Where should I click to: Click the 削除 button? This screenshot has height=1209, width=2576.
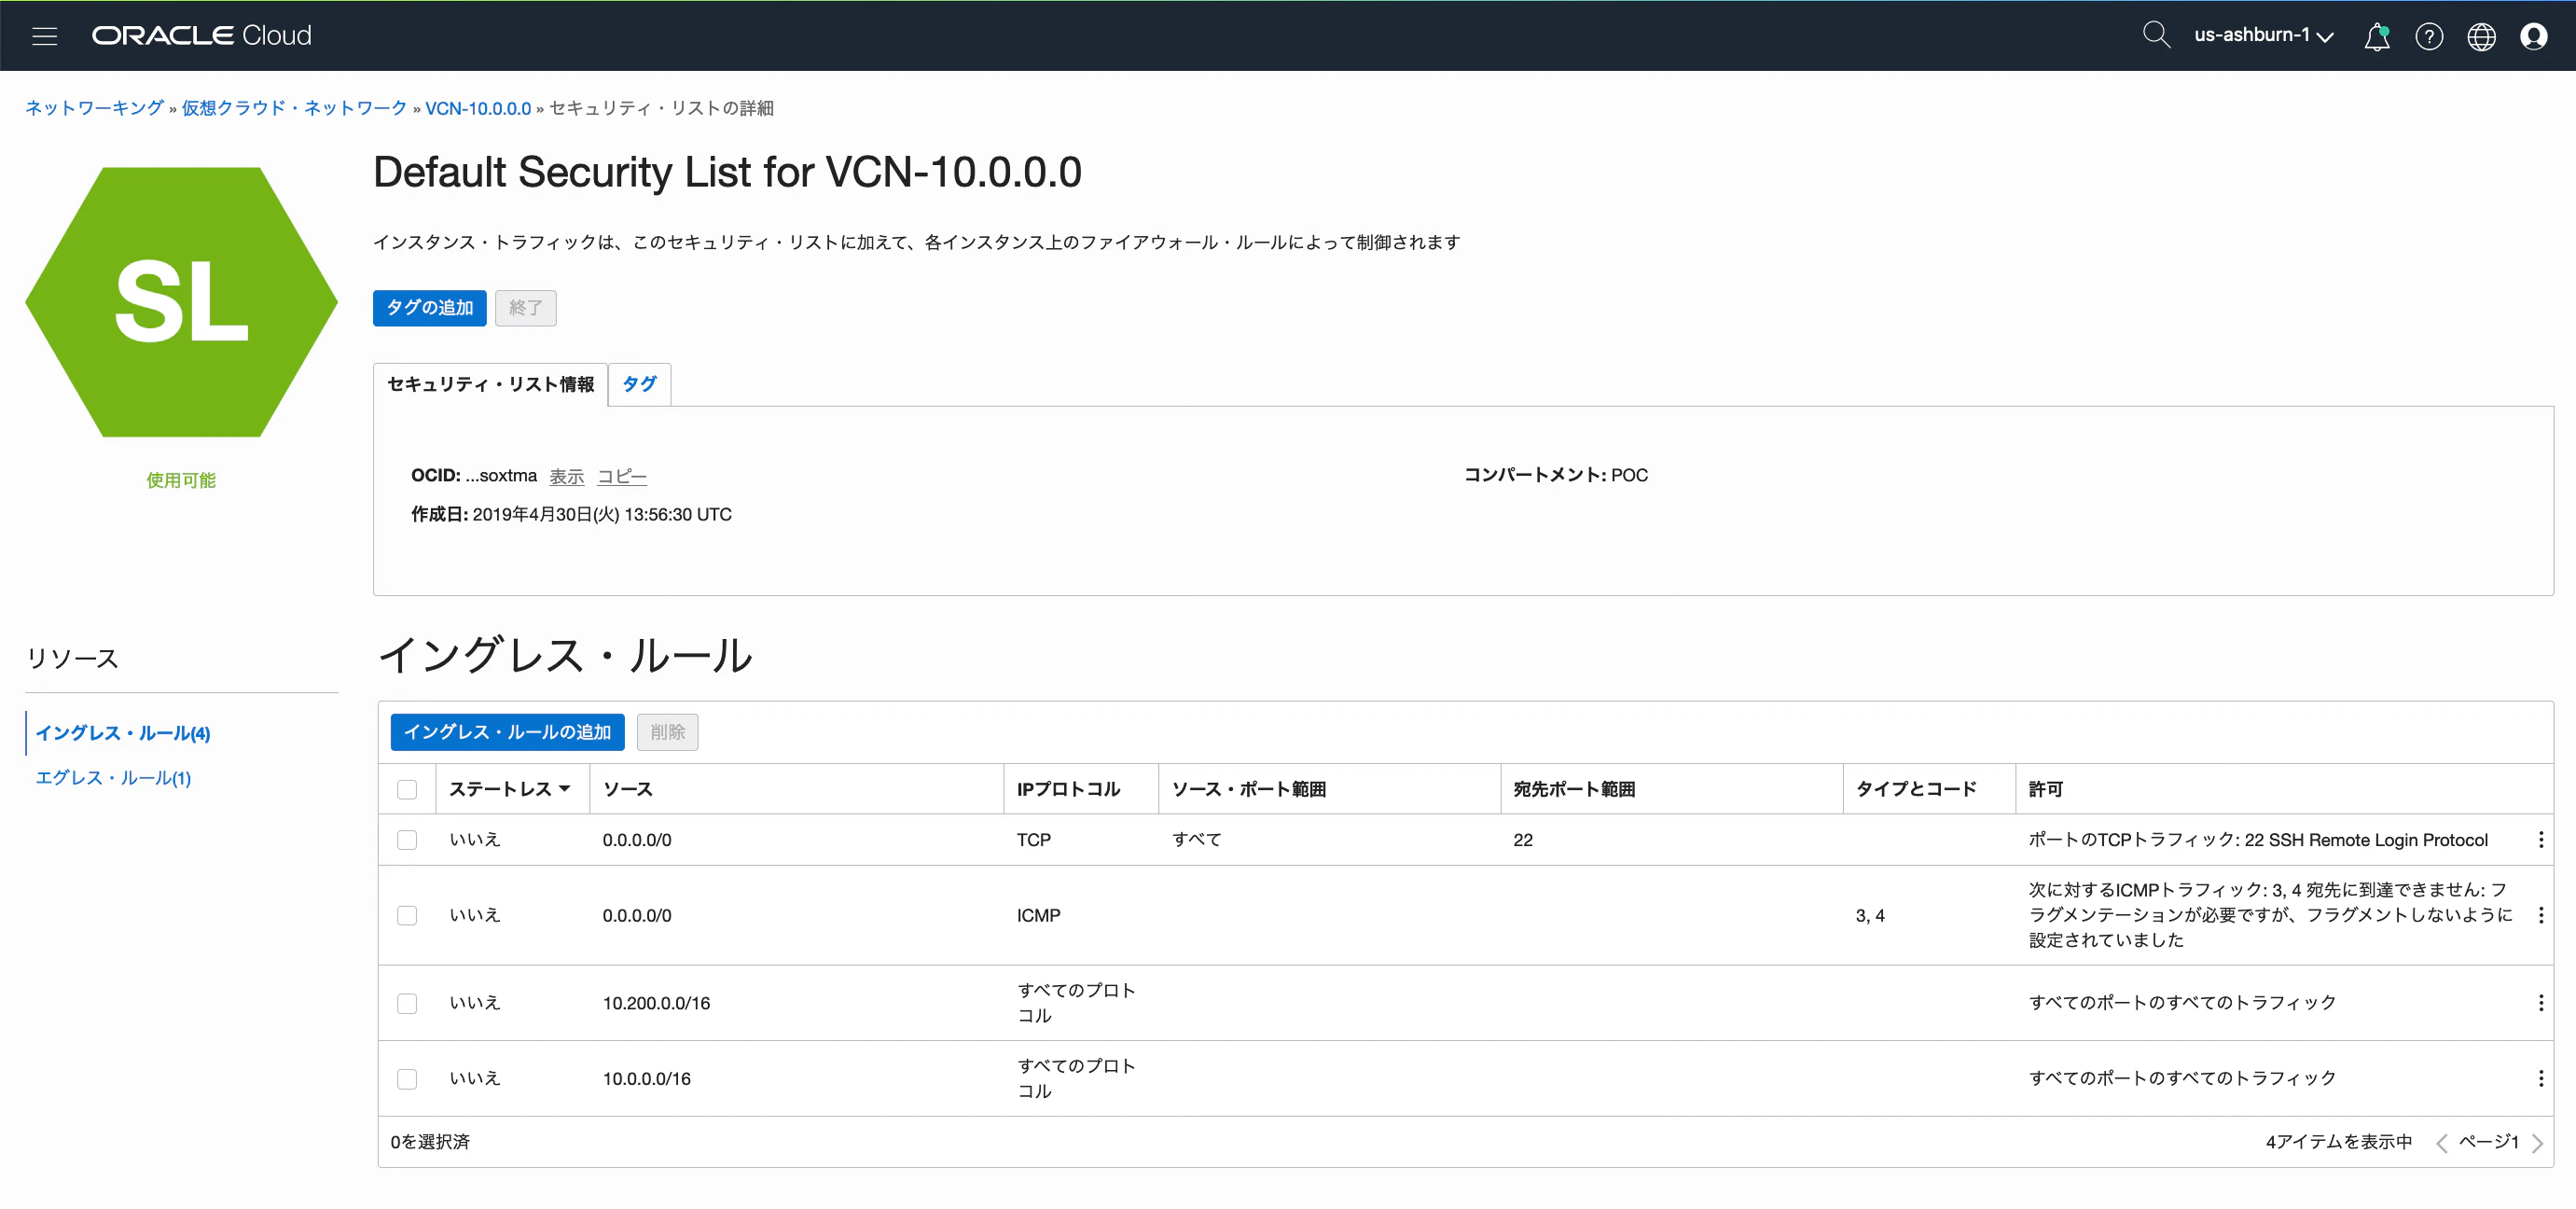click(667, 732)
